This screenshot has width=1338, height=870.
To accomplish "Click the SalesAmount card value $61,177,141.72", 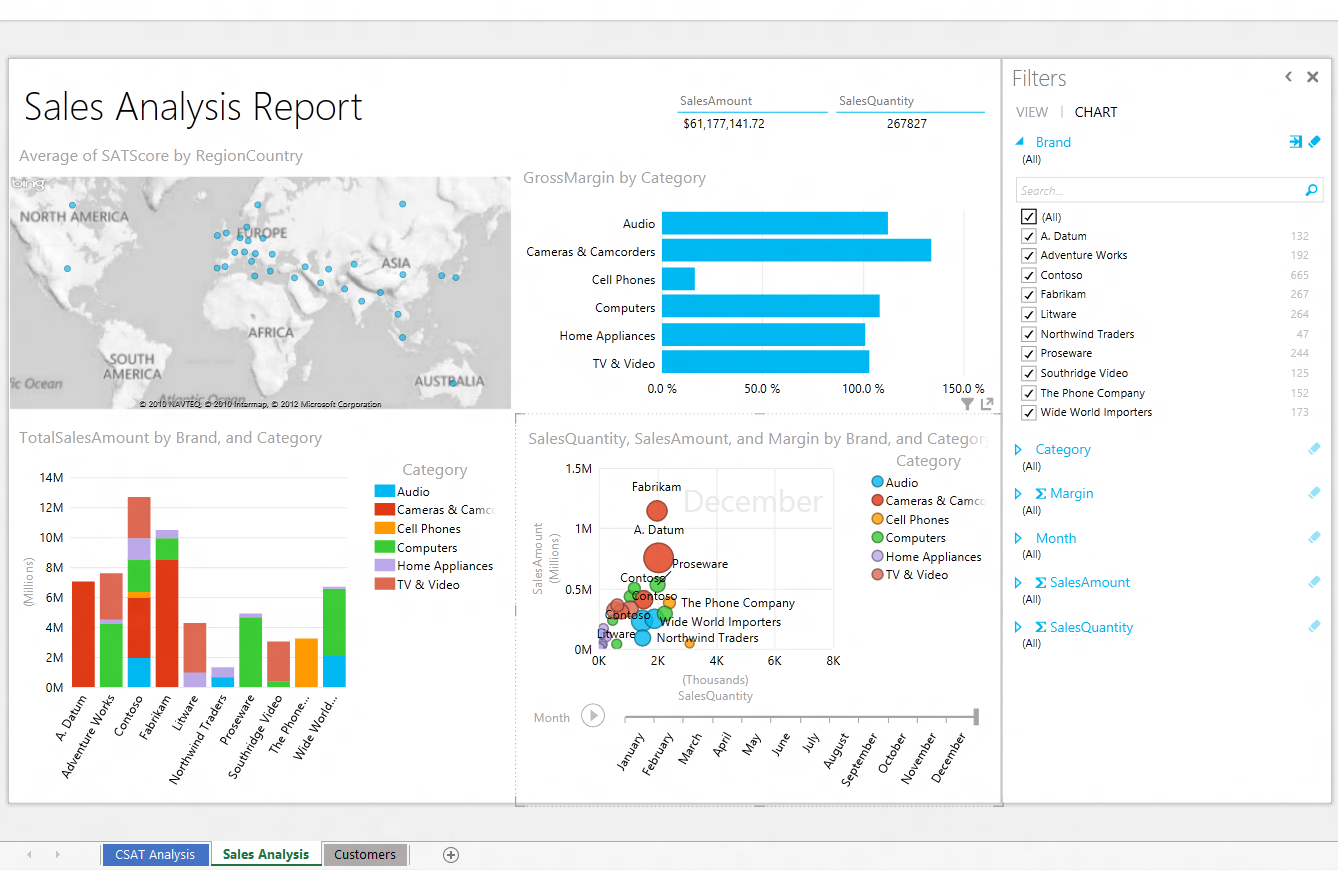I will 724,124.
